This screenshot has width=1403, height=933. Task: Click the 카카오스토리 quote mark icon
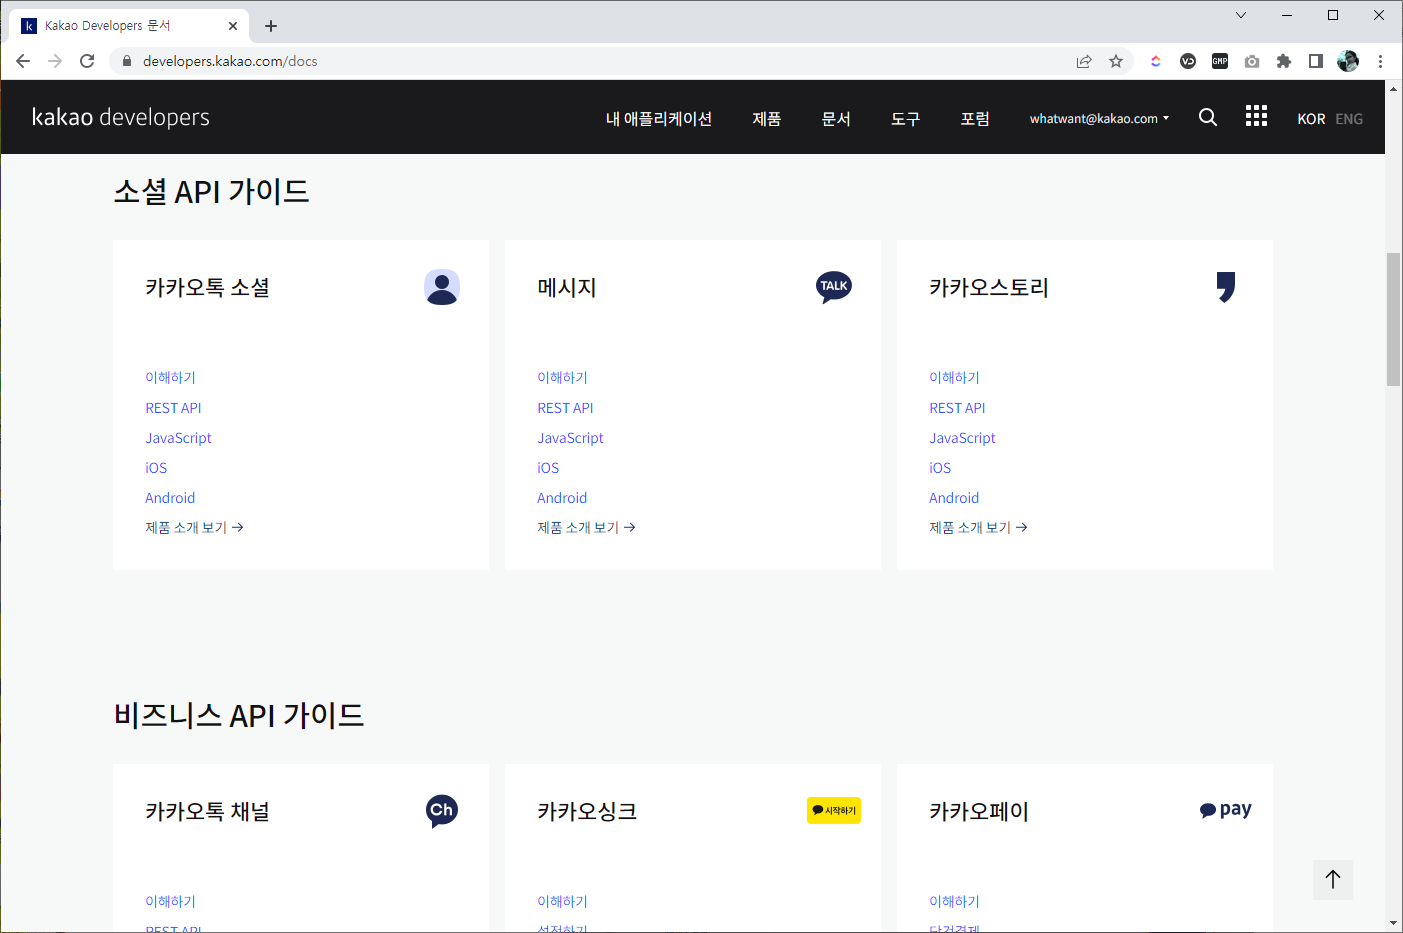[x=1226, y=287]
